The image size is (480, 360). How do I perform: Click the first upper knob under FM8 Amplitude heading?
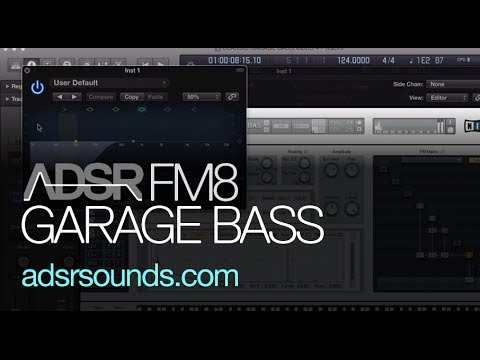tap(331, 170)
